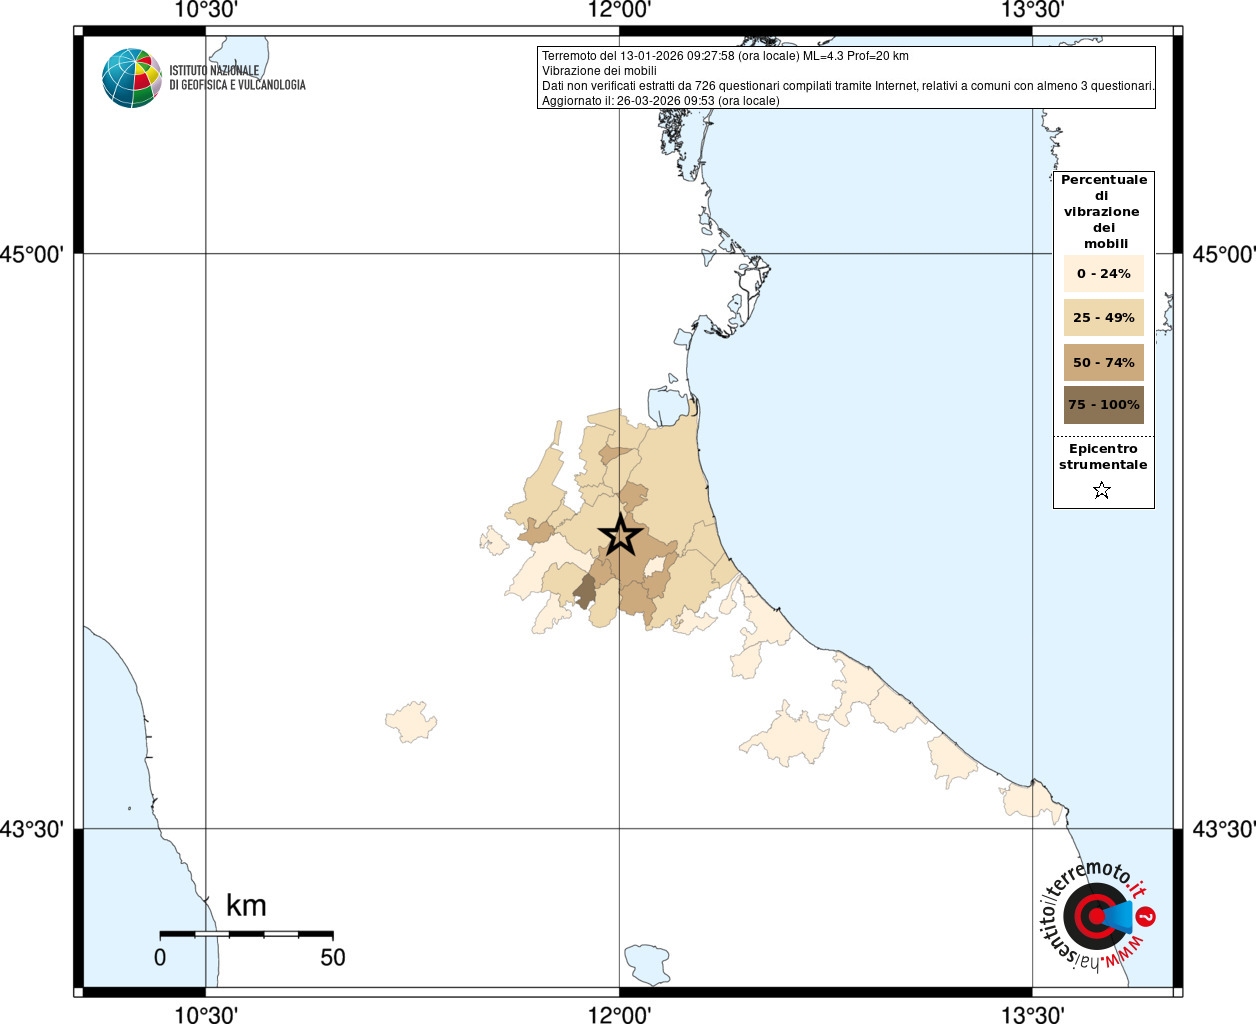
Task: Click the "Terremoto del 13-01-2026" title line
Action: pos(725,56)
